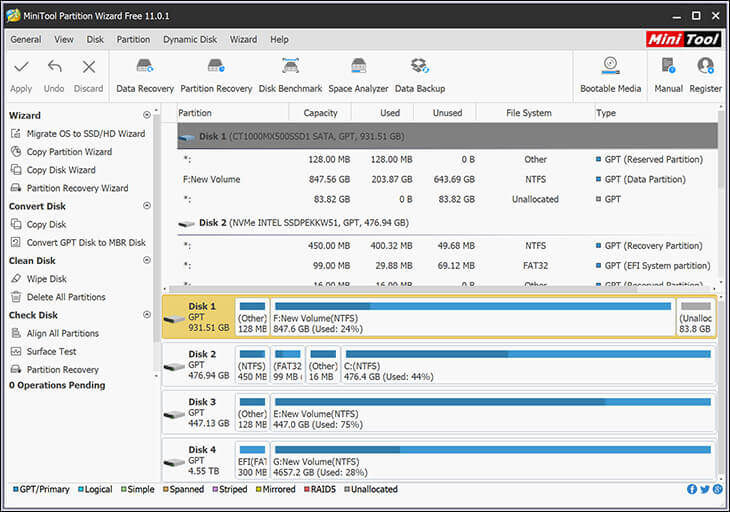Click the Partition column header
The height and width of the screenshot is (512, 730).
(x=233, y=113)
